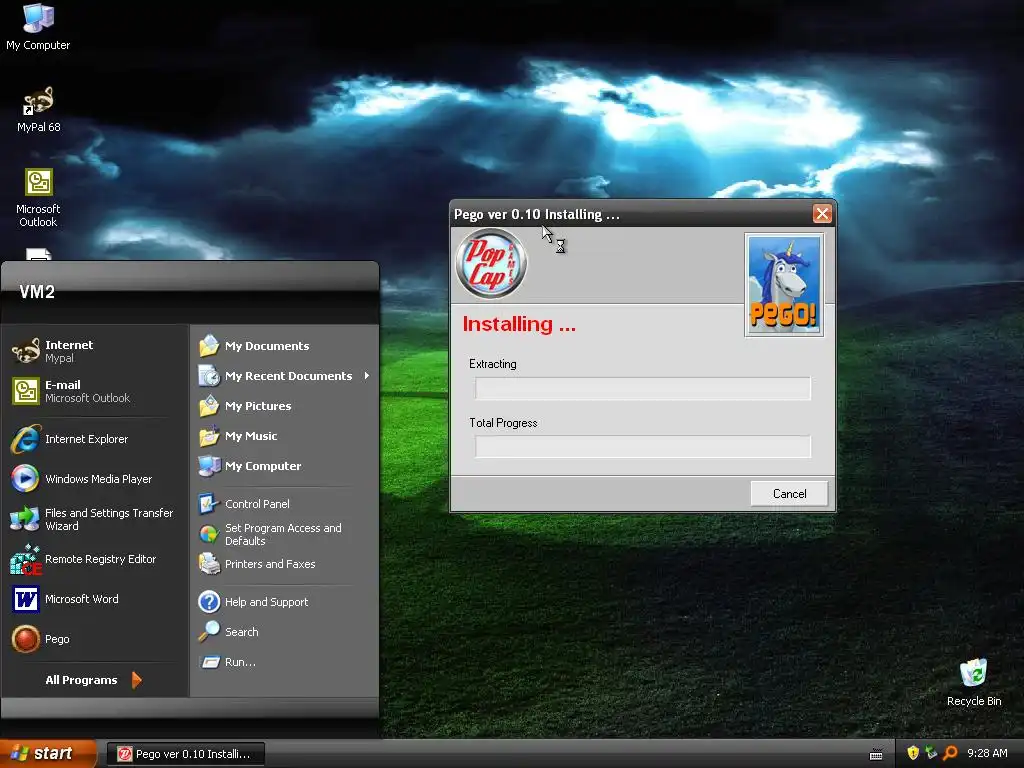Screen dimensions: 1024x768
Task: Click the orange magnifier tray icon
Action: [x=950, y=753]
